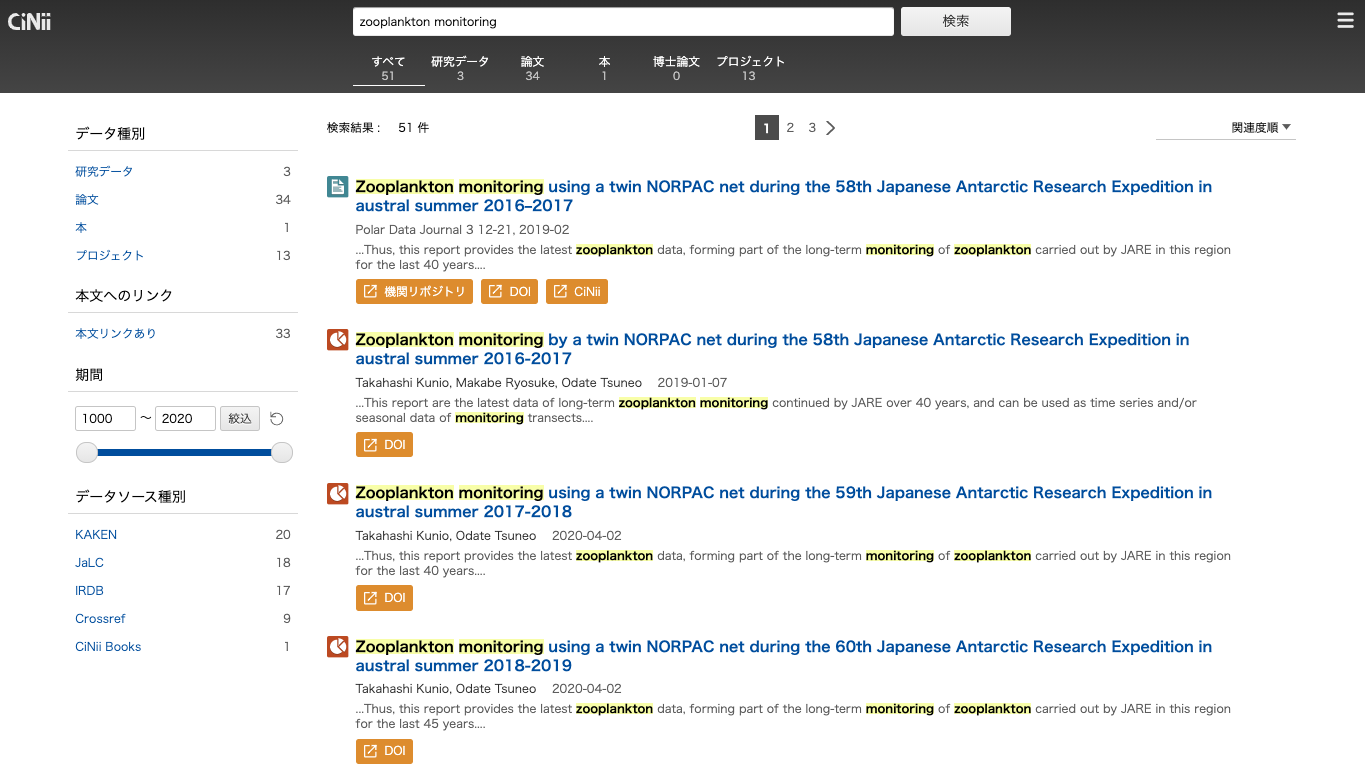Click the right handle of the period slider
Image resolution: width=1365 pixels, height=776 pixels.
[x=282, y=453]
